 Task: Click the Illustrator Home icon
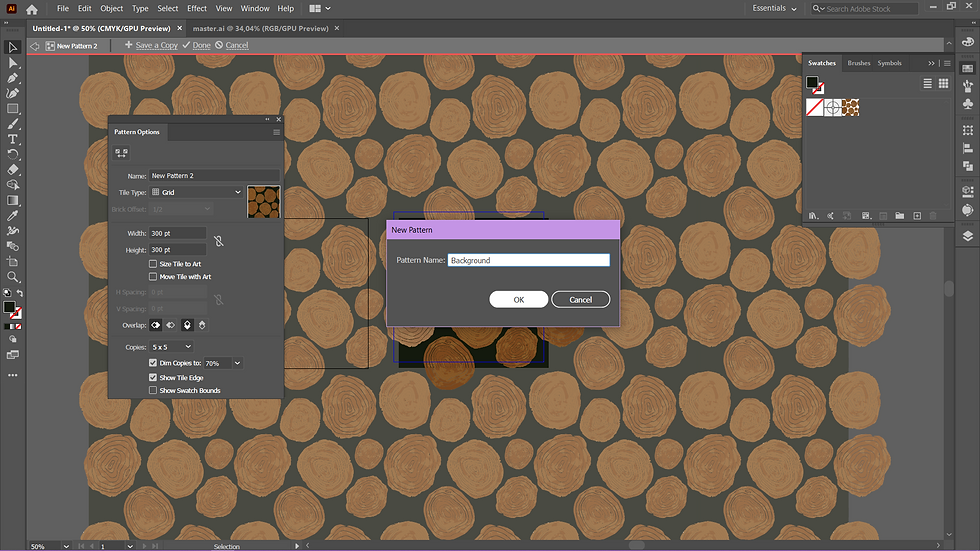coord(32,9)
